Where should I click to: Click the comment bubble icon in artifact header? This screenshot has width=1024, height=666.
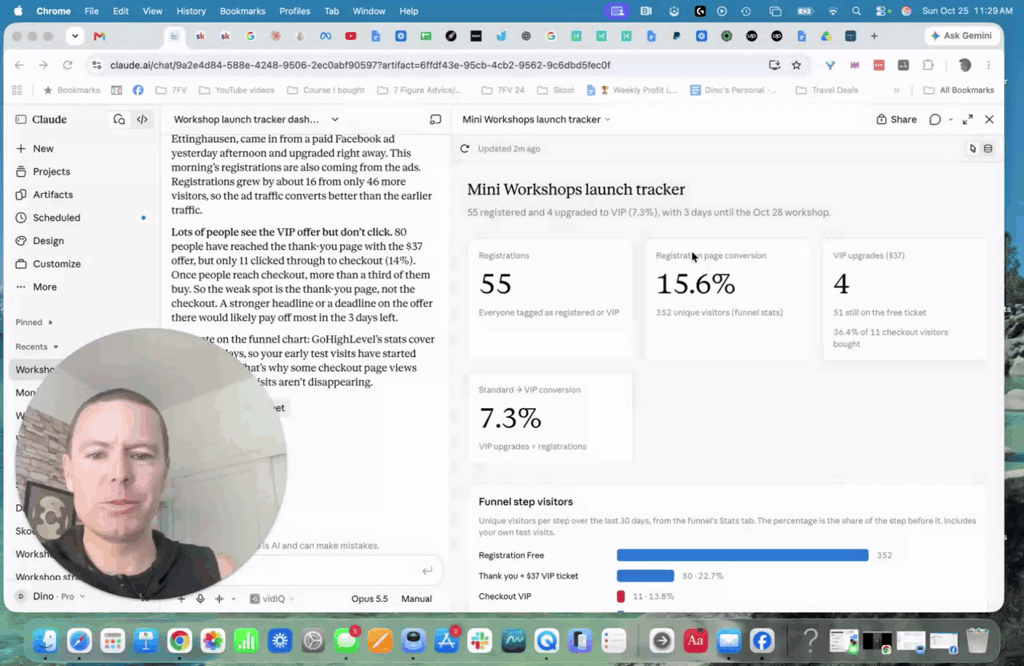(935, 119)
